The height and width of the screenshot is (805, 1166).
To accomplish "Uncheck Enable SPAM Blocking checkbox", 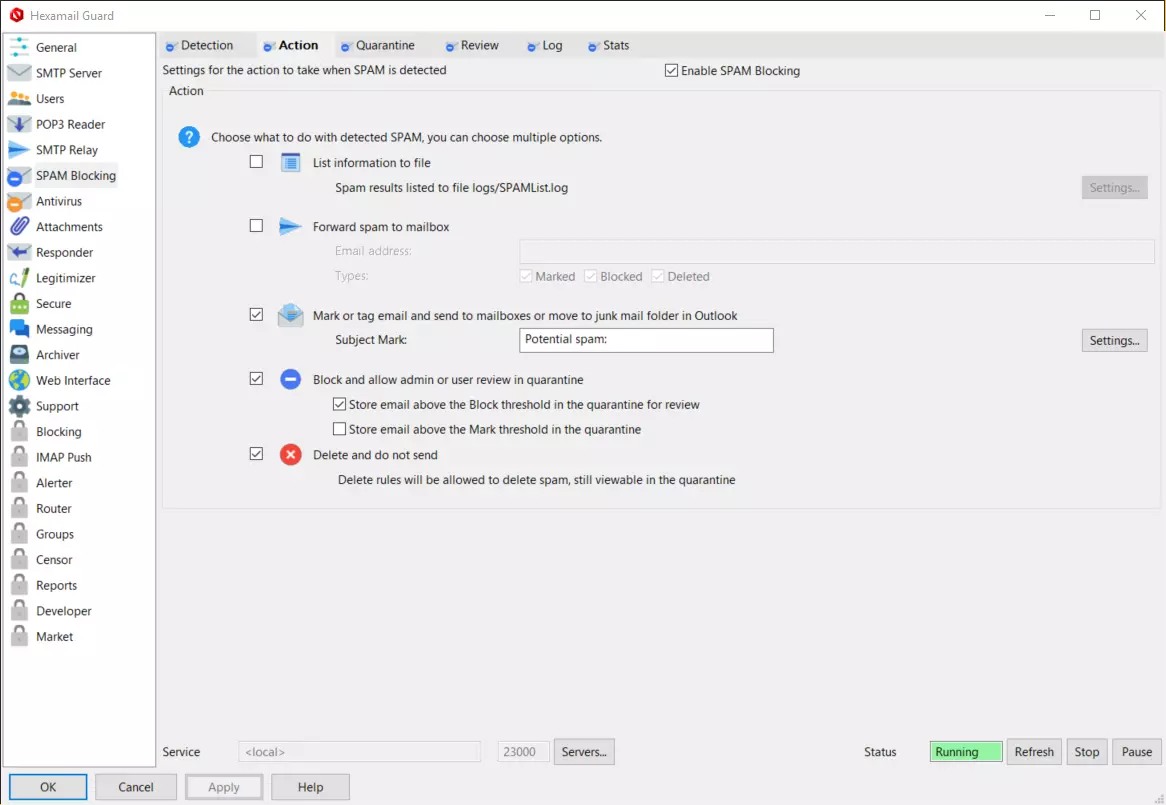I will point(671,71).
